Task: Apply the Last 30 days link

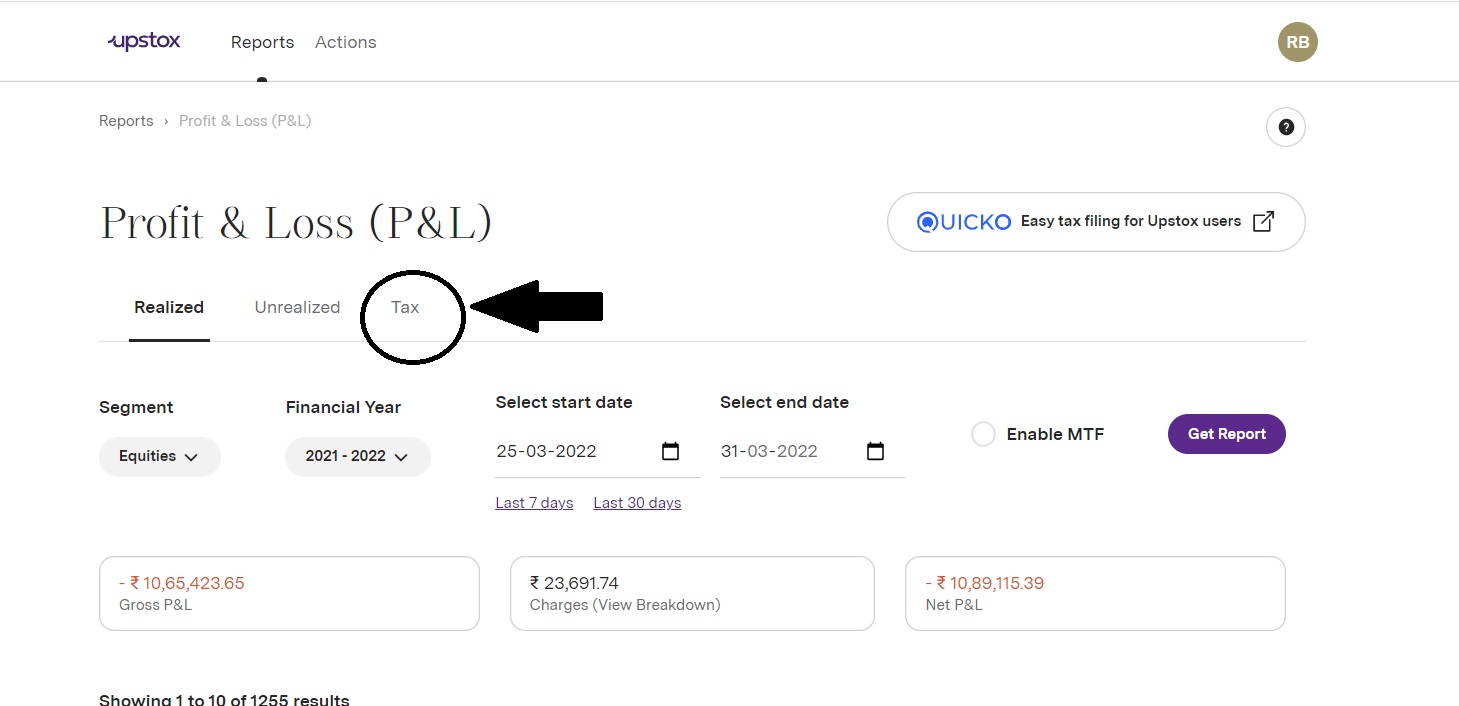Action: pyautogui.click(x=637, y=503)
